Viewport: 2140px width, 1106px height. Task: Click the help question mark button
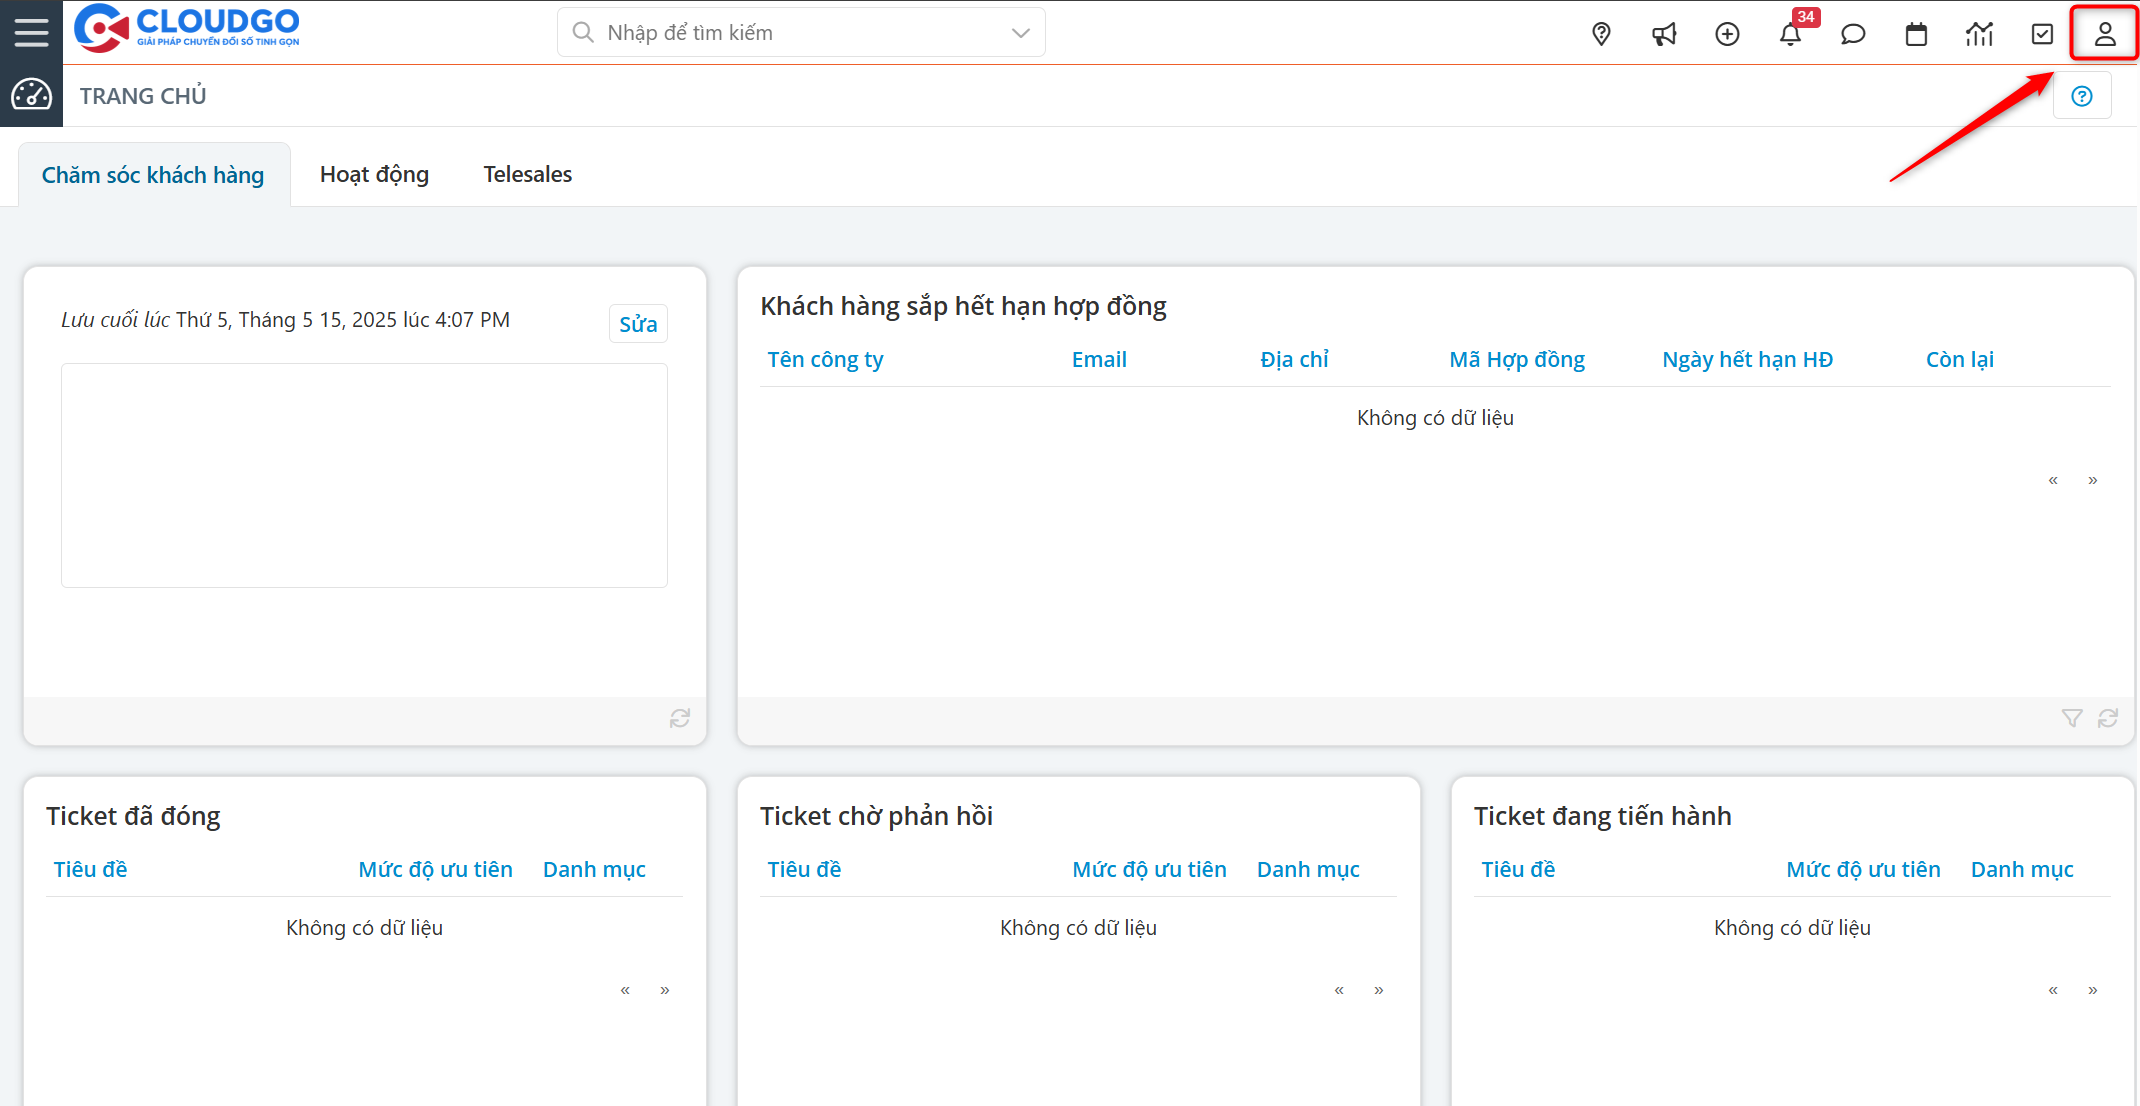pyautogui.click(x=2081, y=96)
